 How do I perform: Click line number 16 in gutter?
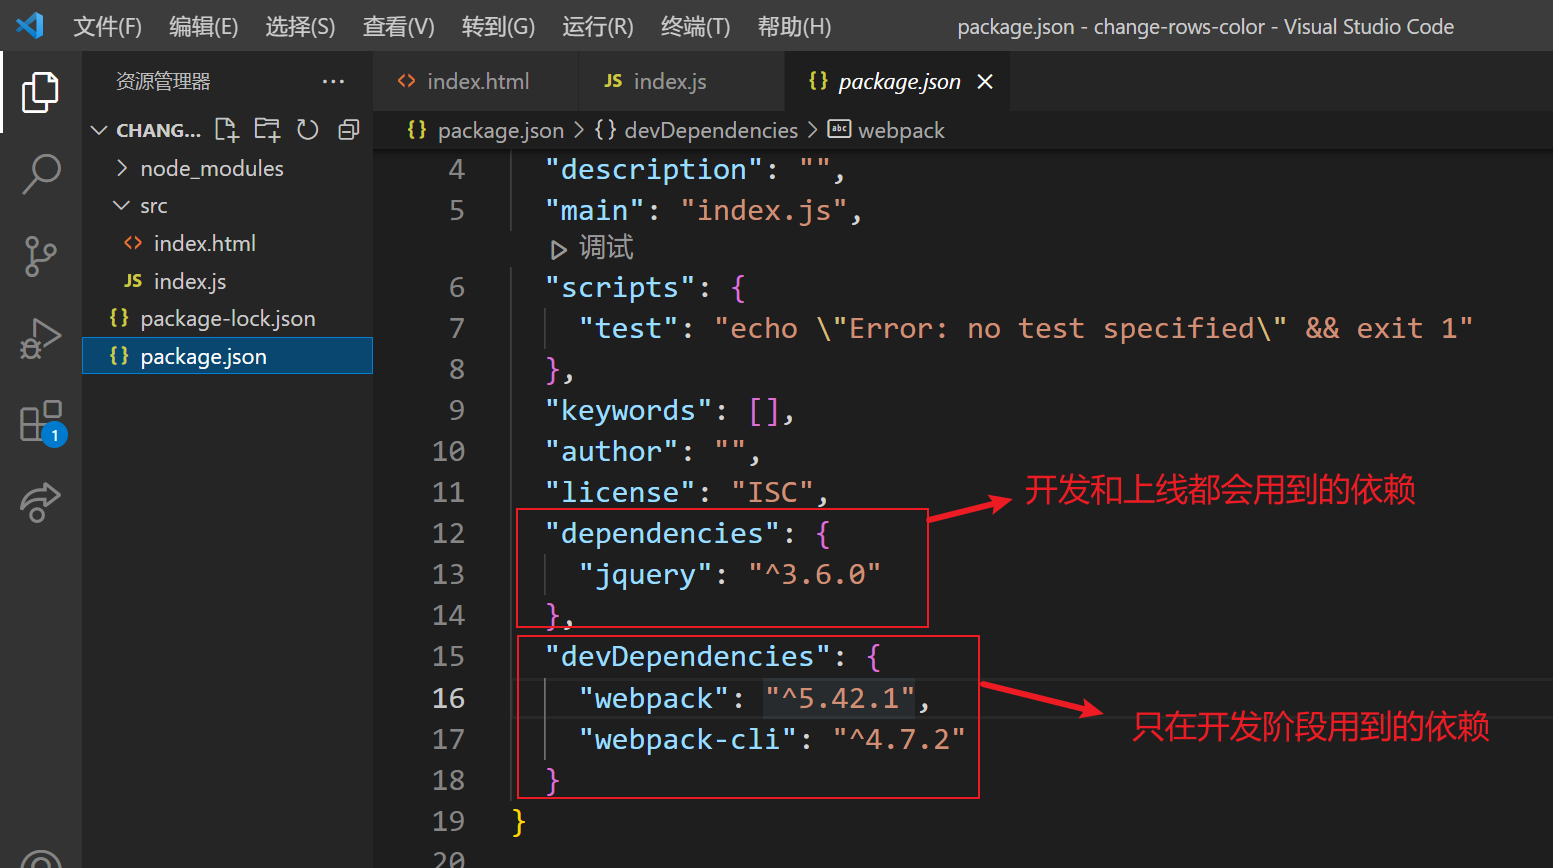click(x=448, y=698)
